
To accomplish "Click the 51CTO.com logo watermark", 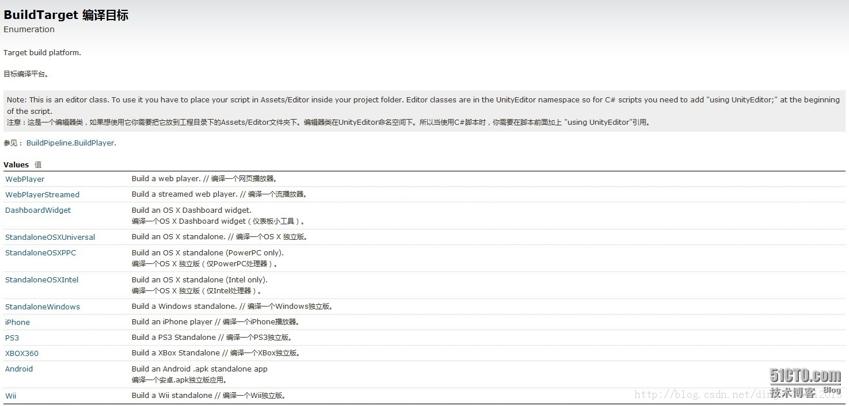I will pyautogui.click(x=804, y=375).
